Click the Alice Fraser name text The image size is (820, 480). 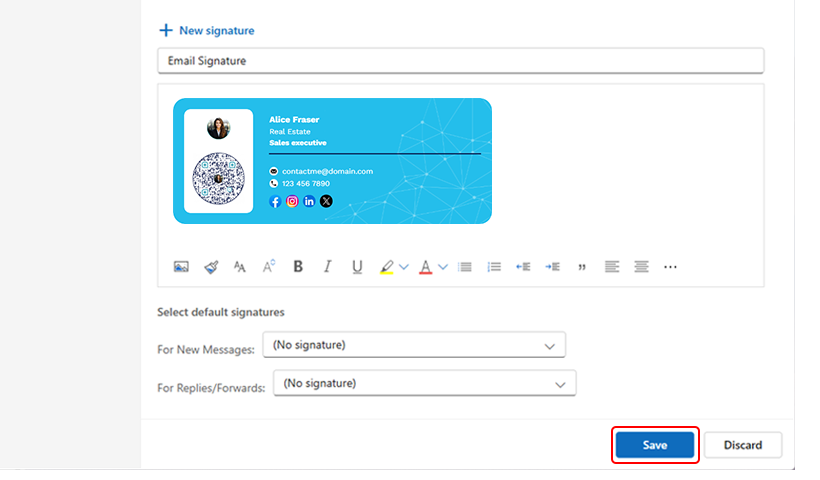point(294,120)
